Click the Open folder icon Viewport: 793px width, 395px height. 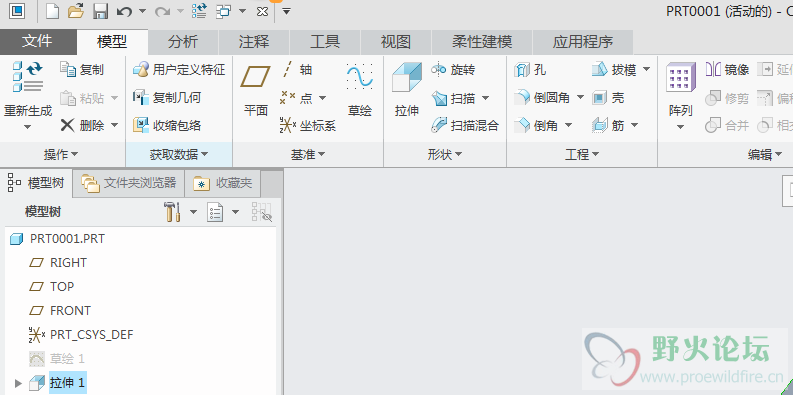76,11
